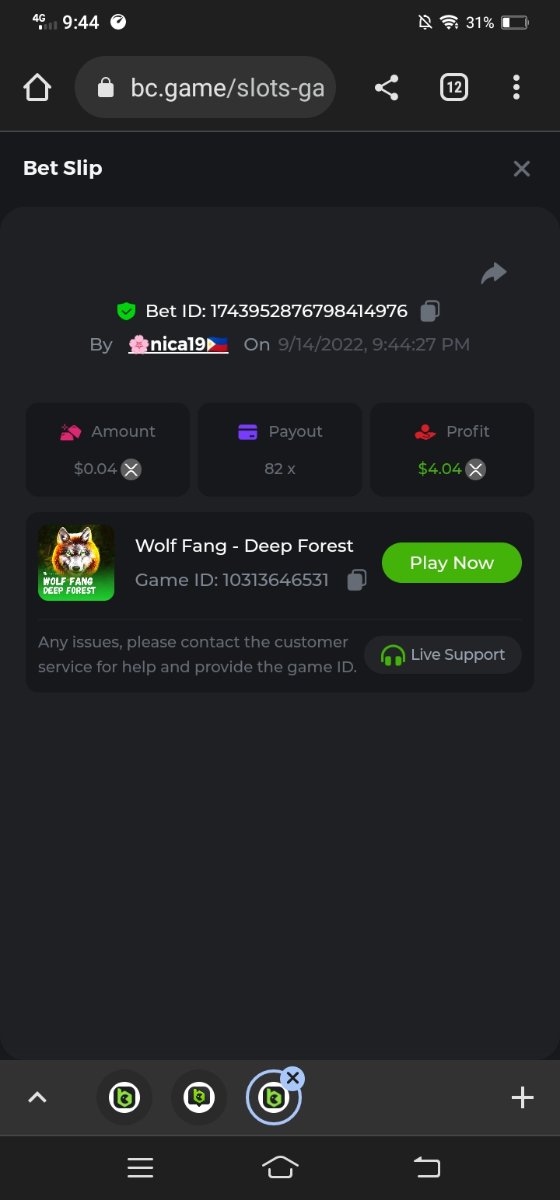The height and width of the screenshot is (1200, 560).
Task: Open nica19 user profile
Action: (x=178, y=344)
